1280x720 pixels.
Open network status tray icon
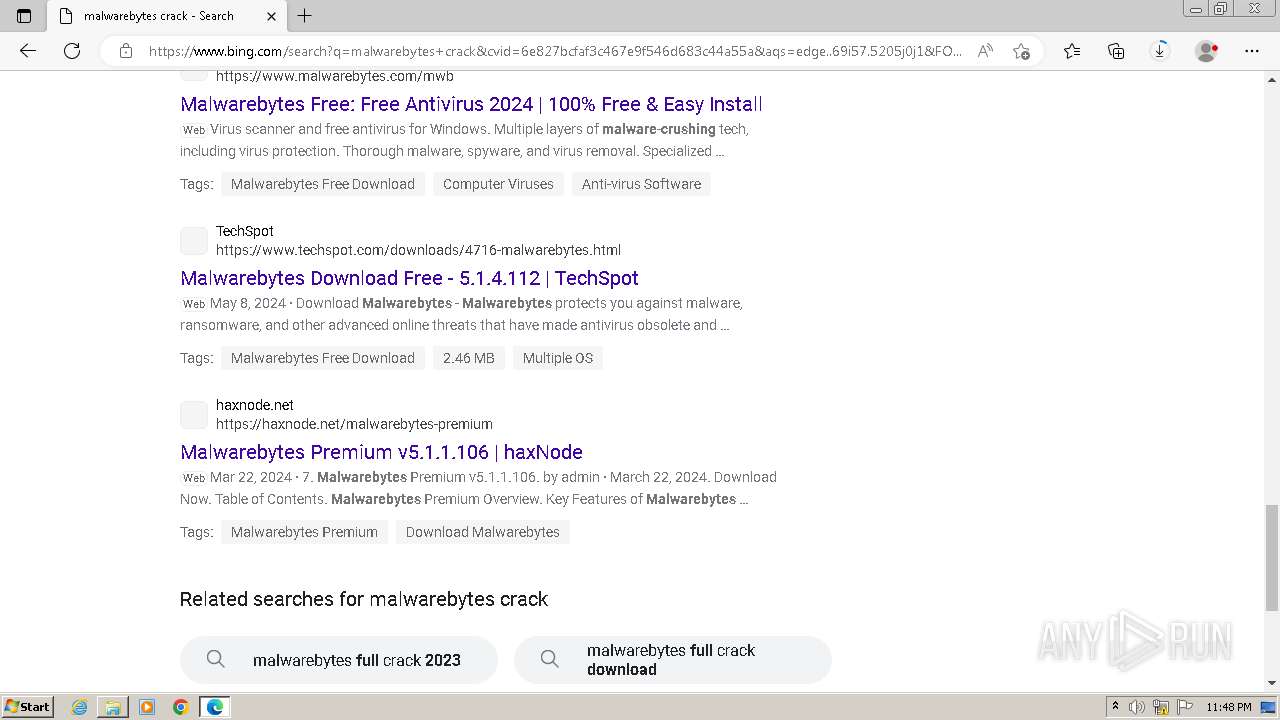pos(1161,707)
